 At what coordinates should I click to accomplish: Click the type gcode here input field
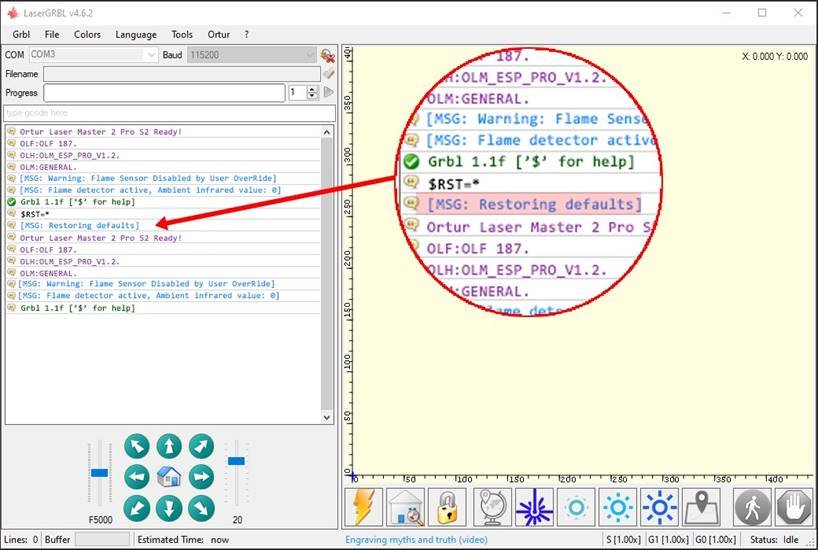click(x=168, y=113)
